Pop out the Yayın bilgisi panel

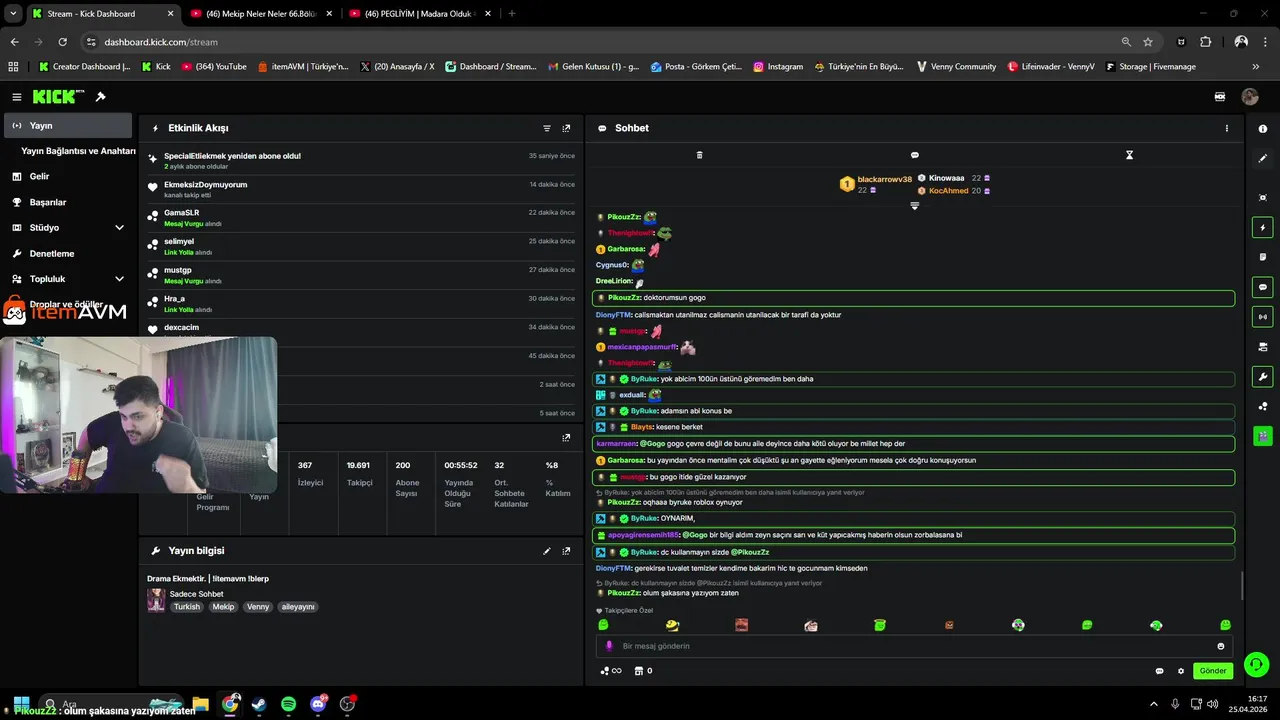coord(566,551)
